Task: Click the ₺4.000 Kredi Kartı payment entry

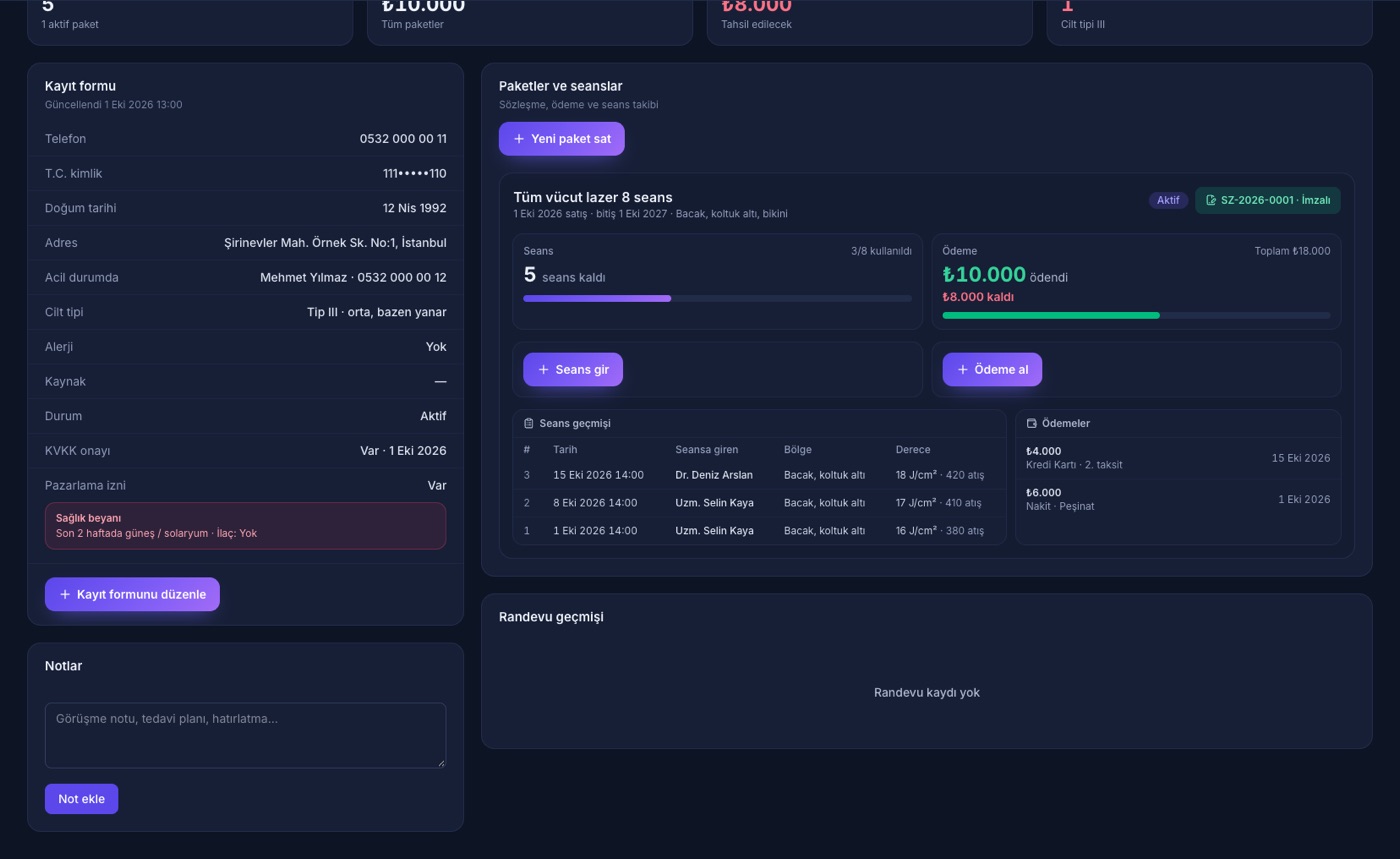Action: point(1178,459)
